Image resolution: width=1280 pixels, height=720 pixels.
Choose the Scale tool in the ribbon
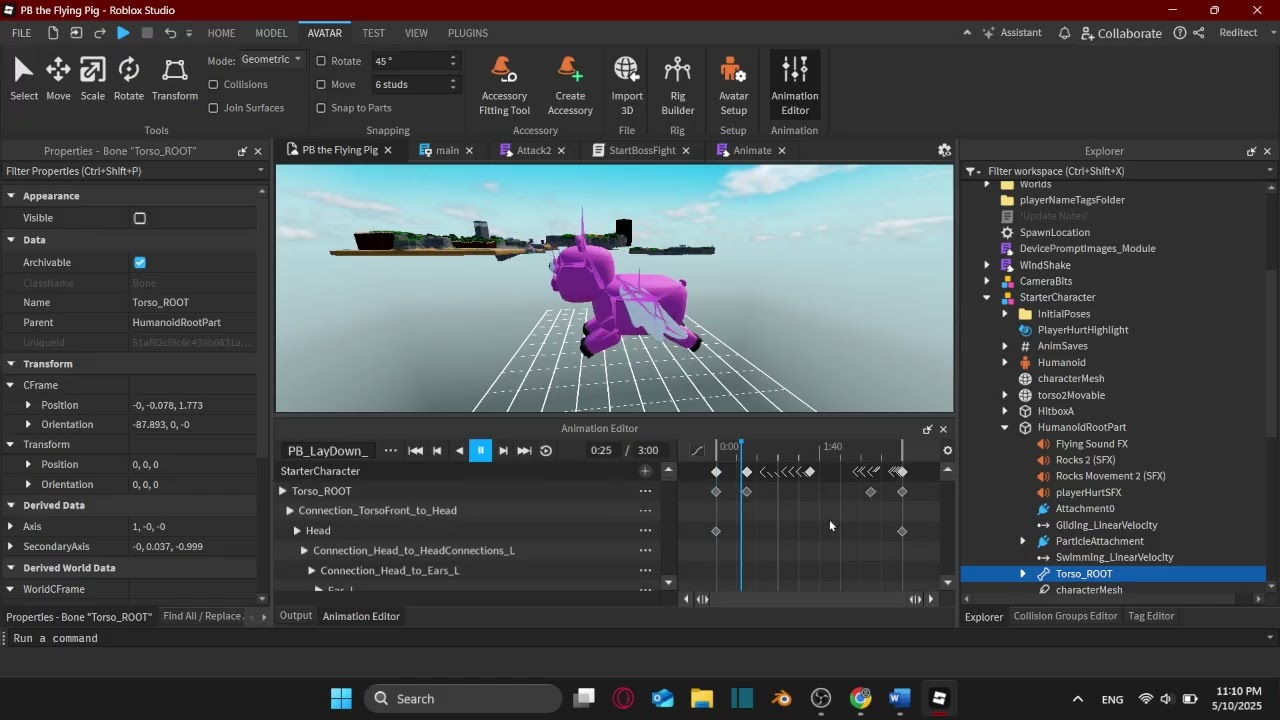tap(93, 79)
